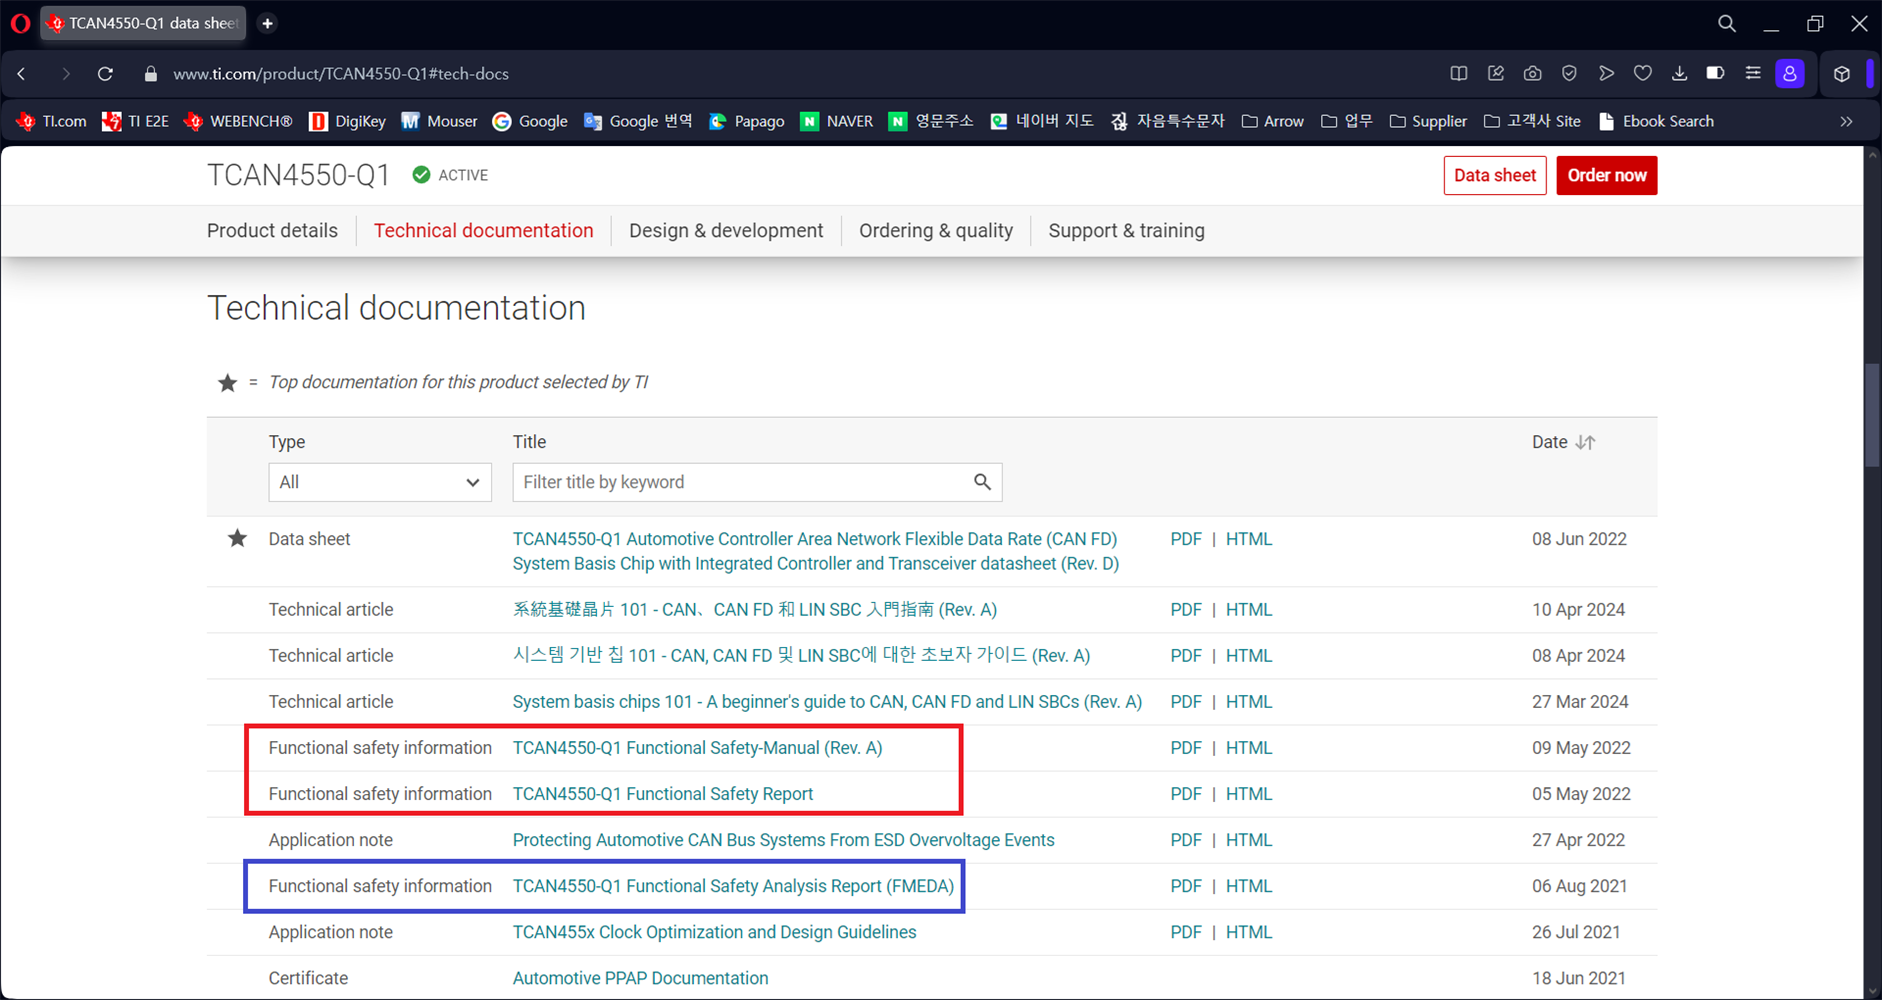1882x1000 pixels.
Task: Open the privacy shield icon
Action: tap(1570, 73)
